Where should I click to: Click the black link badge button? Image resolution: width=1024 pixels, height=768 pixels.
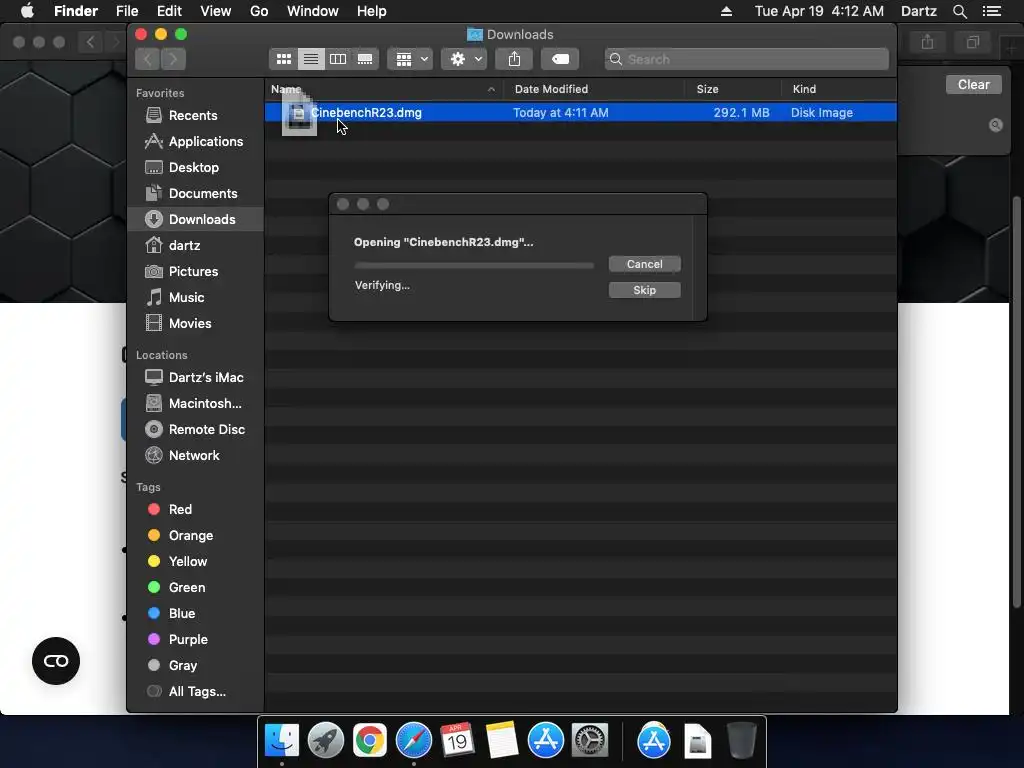(56, 661)
